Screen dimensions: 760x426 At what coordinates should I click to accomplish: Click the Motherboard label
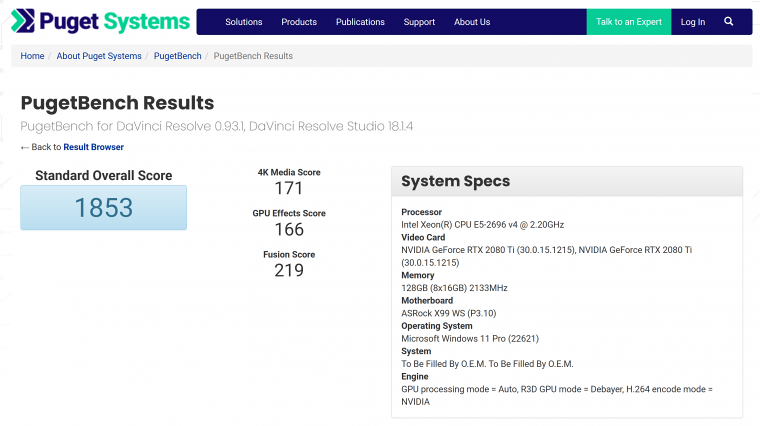click(x=427, y=300)
